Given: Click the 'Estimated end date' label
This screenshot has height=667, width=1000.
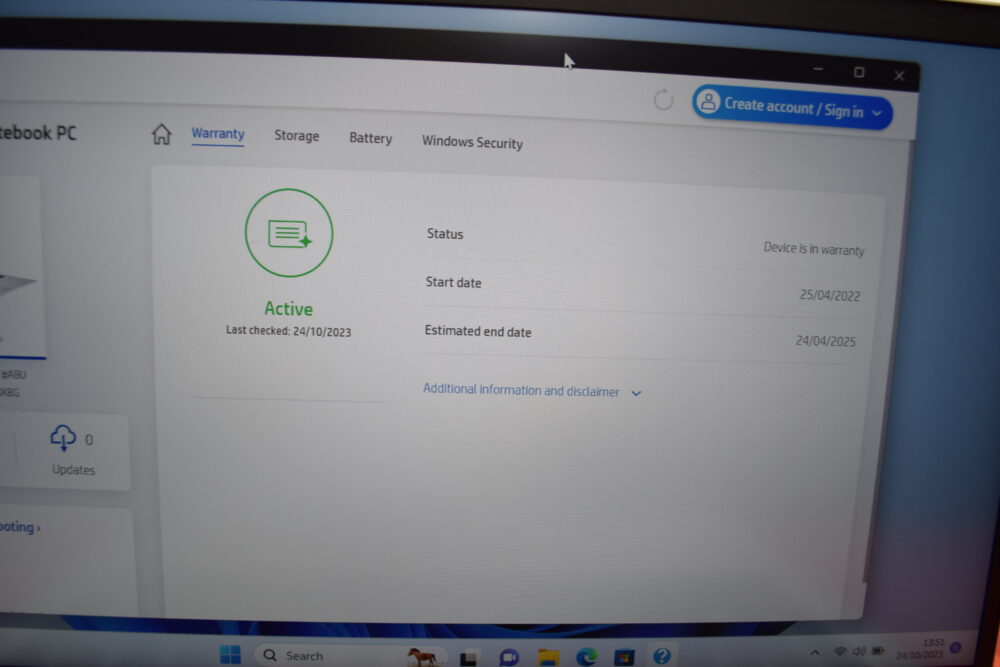Looking at the screenshot, I should point(478,332).
